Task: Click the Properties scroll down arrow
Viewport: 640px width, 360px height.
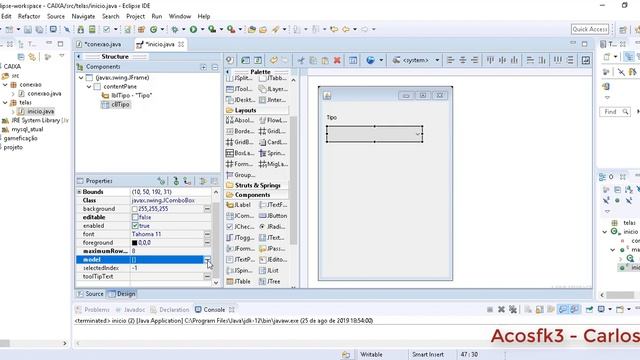Action: click(x=216, y=282)
